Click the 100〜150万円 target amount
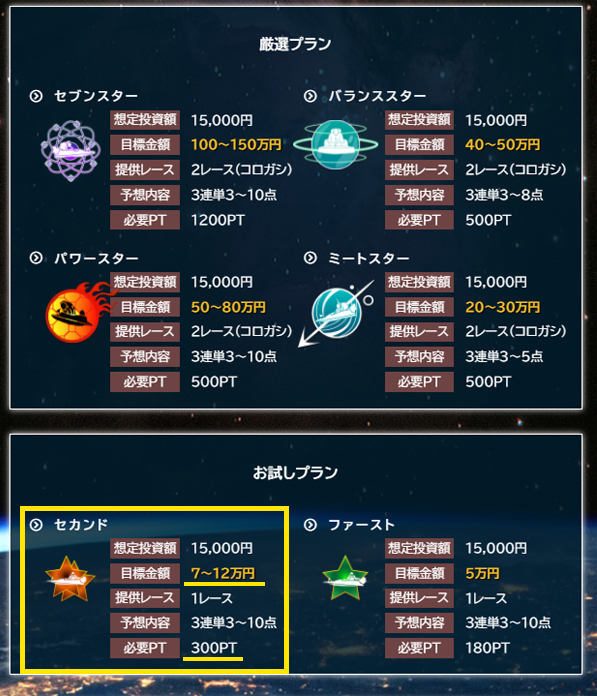The width and height of the screenshot is (597, 696). pos(236,145)
